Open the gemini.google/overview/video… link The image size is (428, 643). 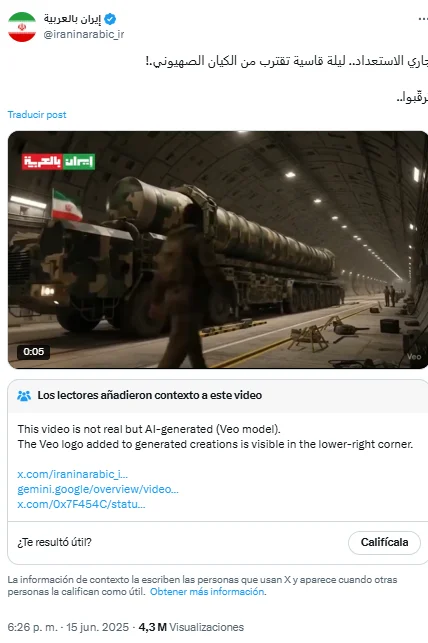point(98,489)
